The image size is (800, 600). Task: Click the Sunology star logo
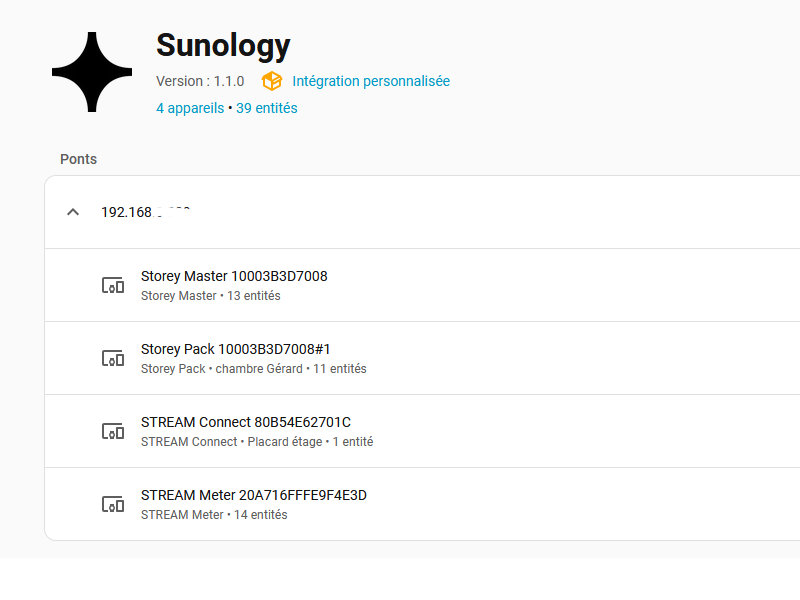(x=92, y=72)
